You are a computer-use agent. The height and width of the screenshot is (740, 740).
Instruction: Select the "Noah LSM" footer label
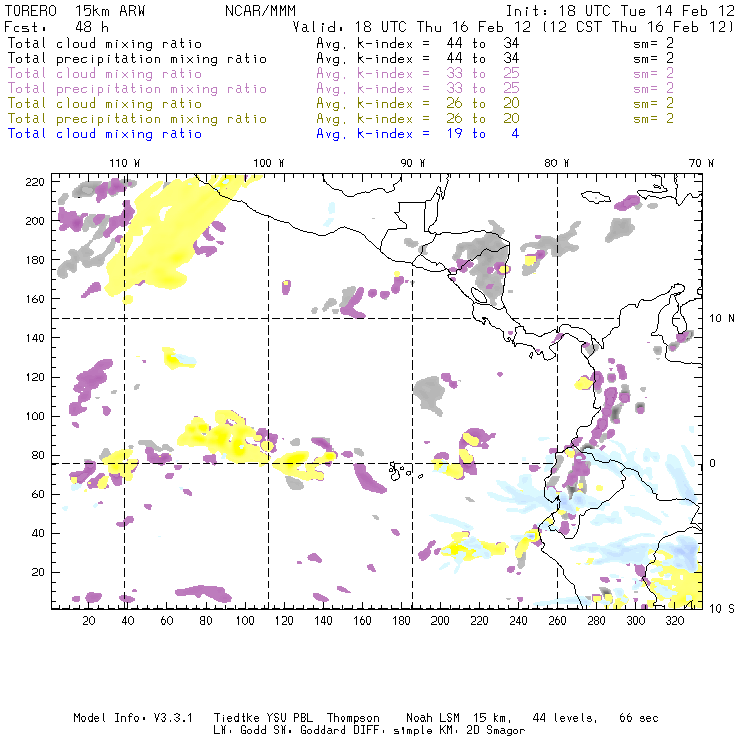point(433,718)
